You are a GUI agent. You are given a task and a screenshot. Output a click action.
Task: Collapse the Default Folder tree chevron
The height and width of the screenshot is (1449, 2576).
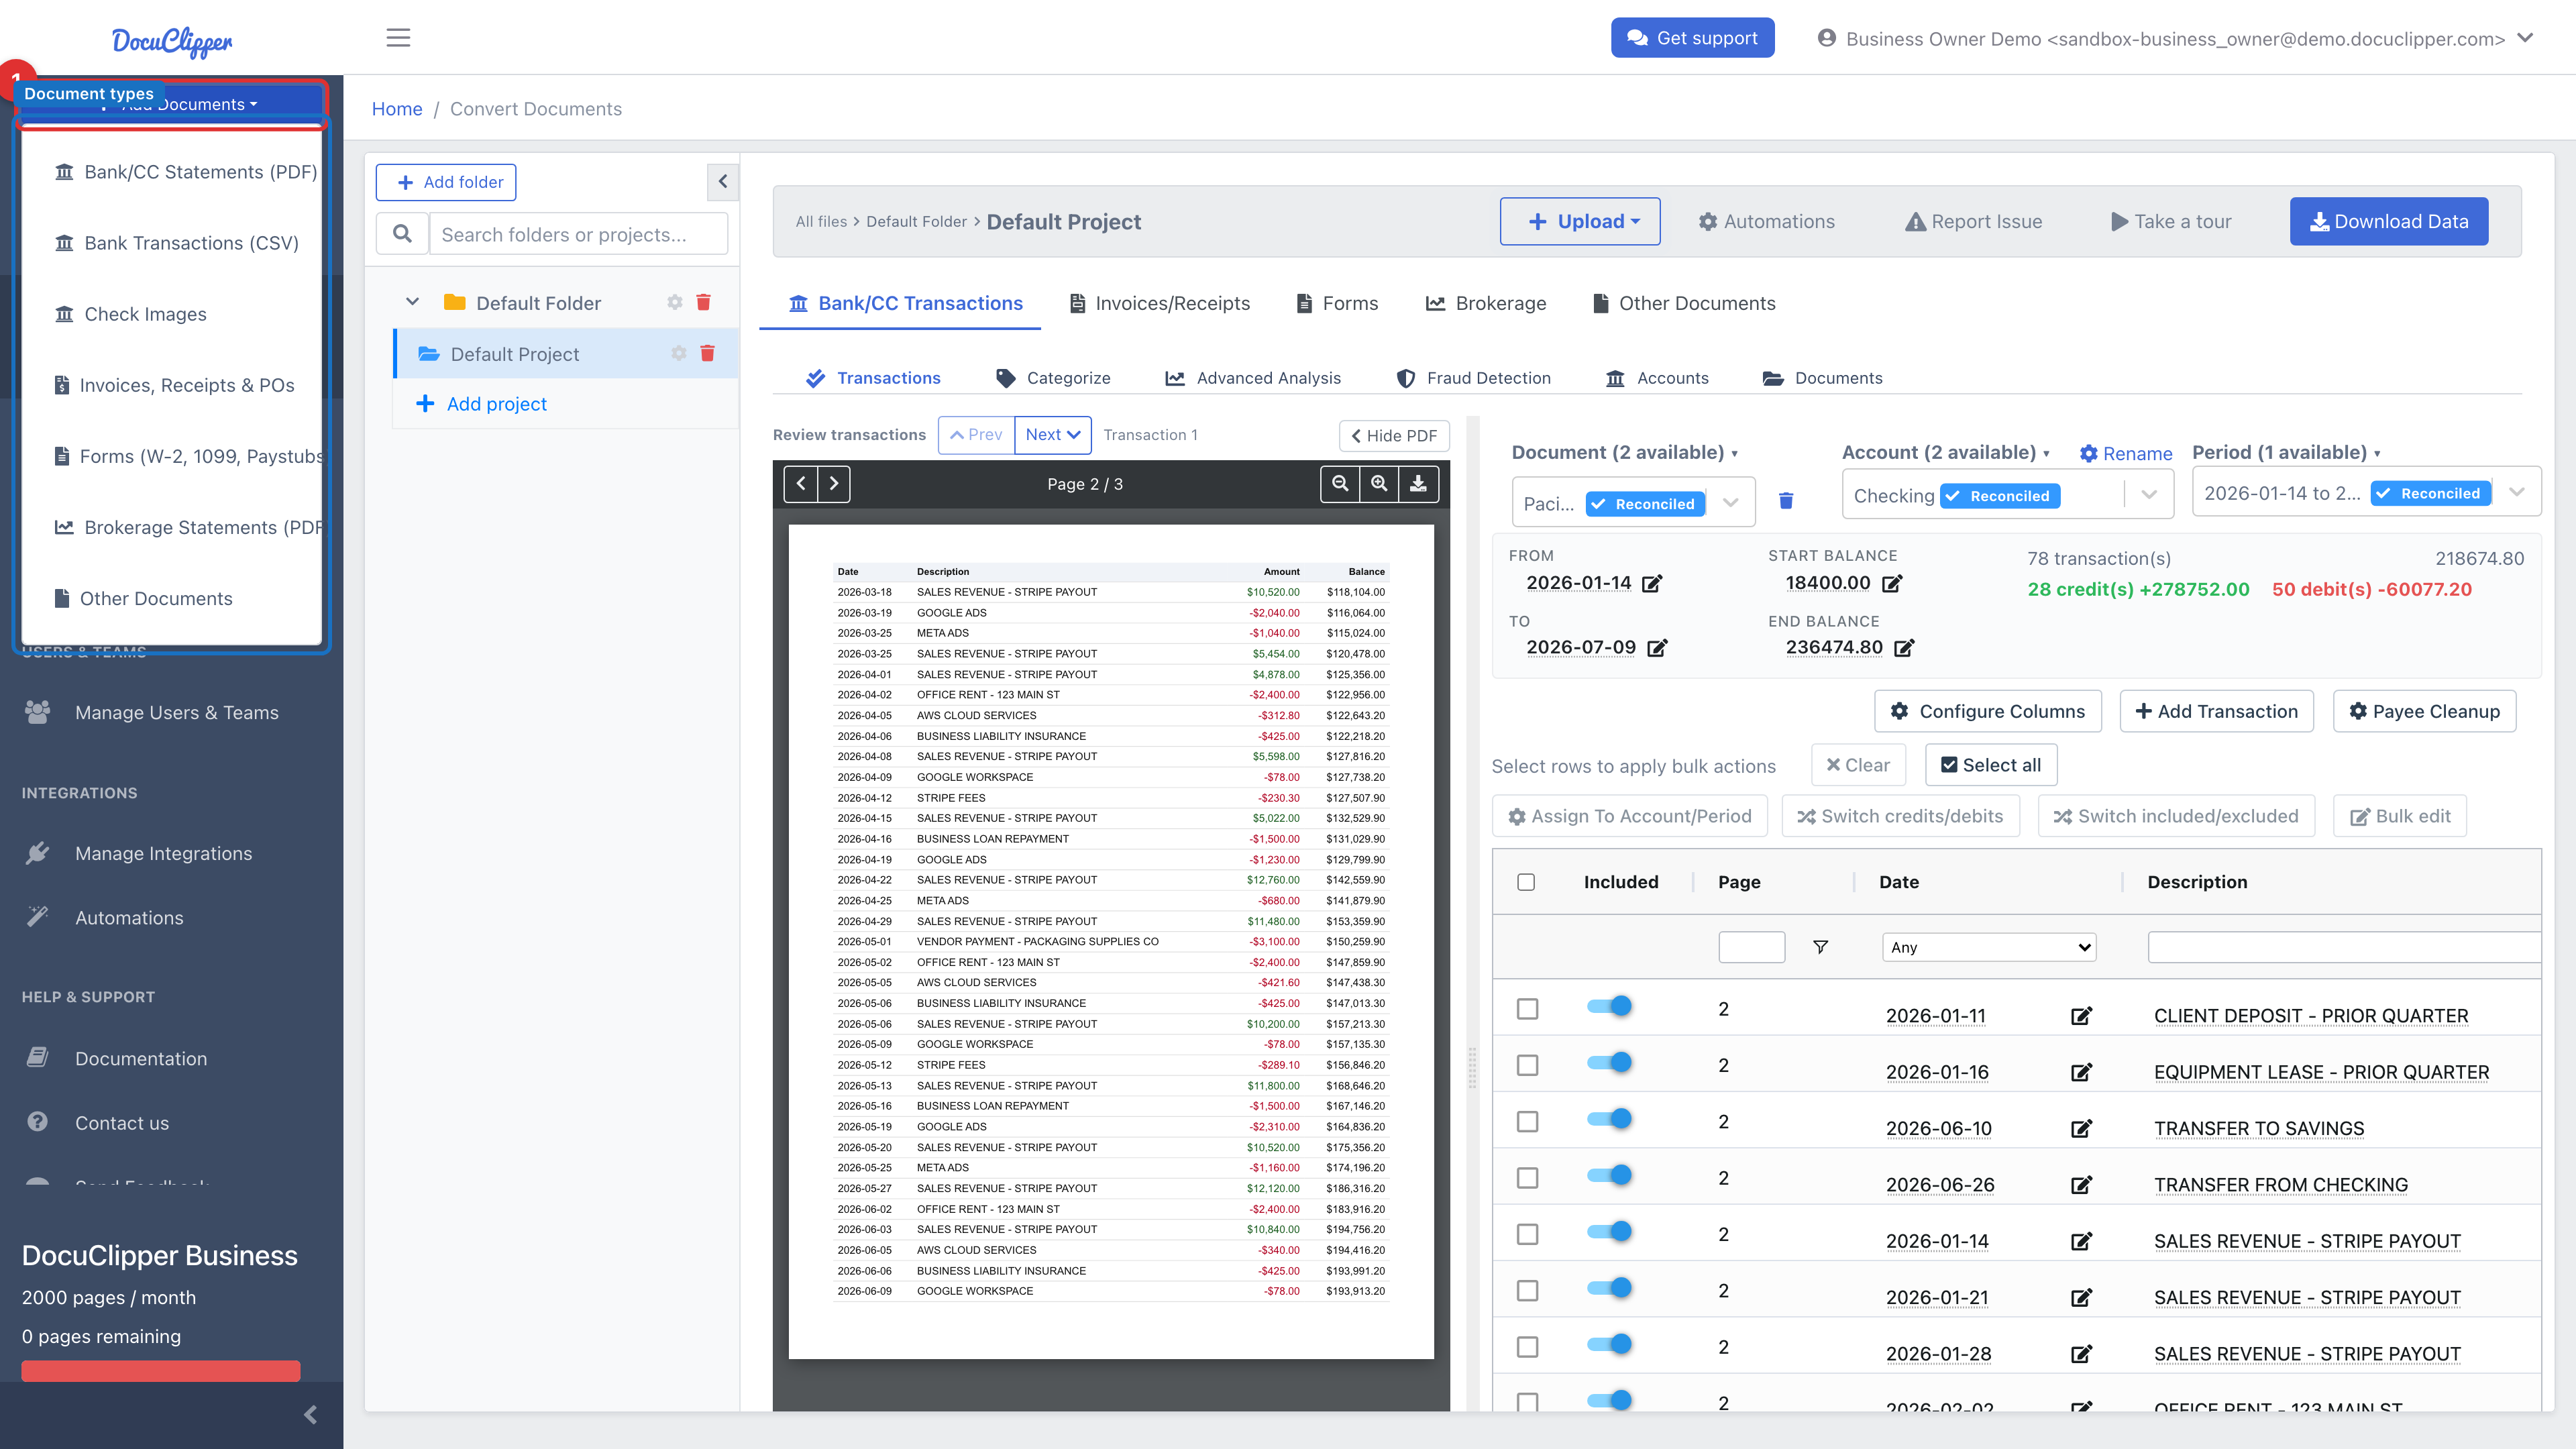tap(412, 302)
